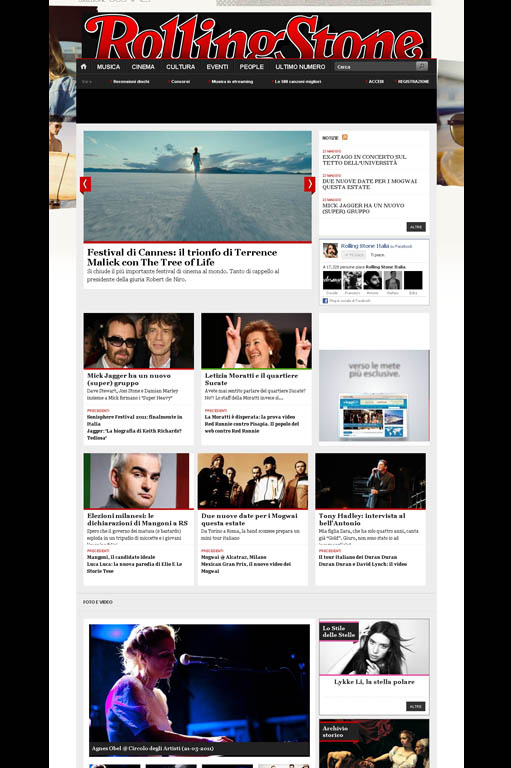
Task: Click the Cerca search field
Action: pyautogui.click(x=375, y=66)
